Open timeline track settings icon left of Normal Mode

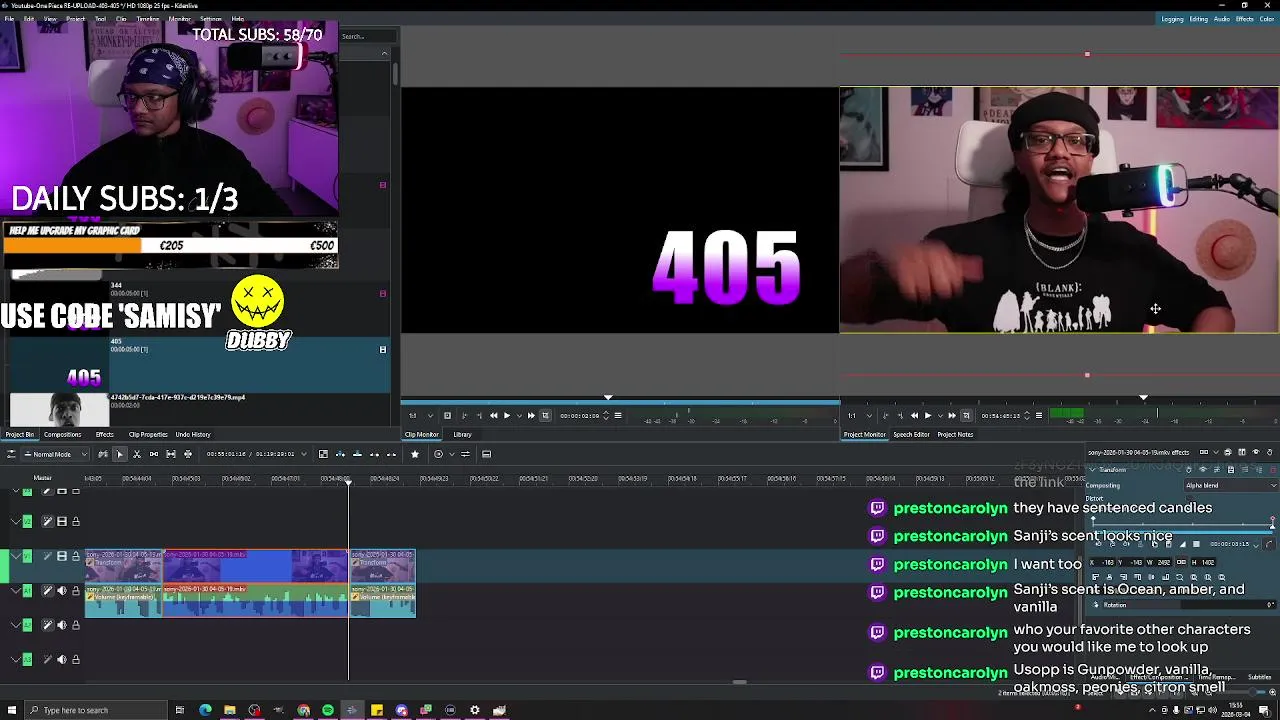pos(11,454)
